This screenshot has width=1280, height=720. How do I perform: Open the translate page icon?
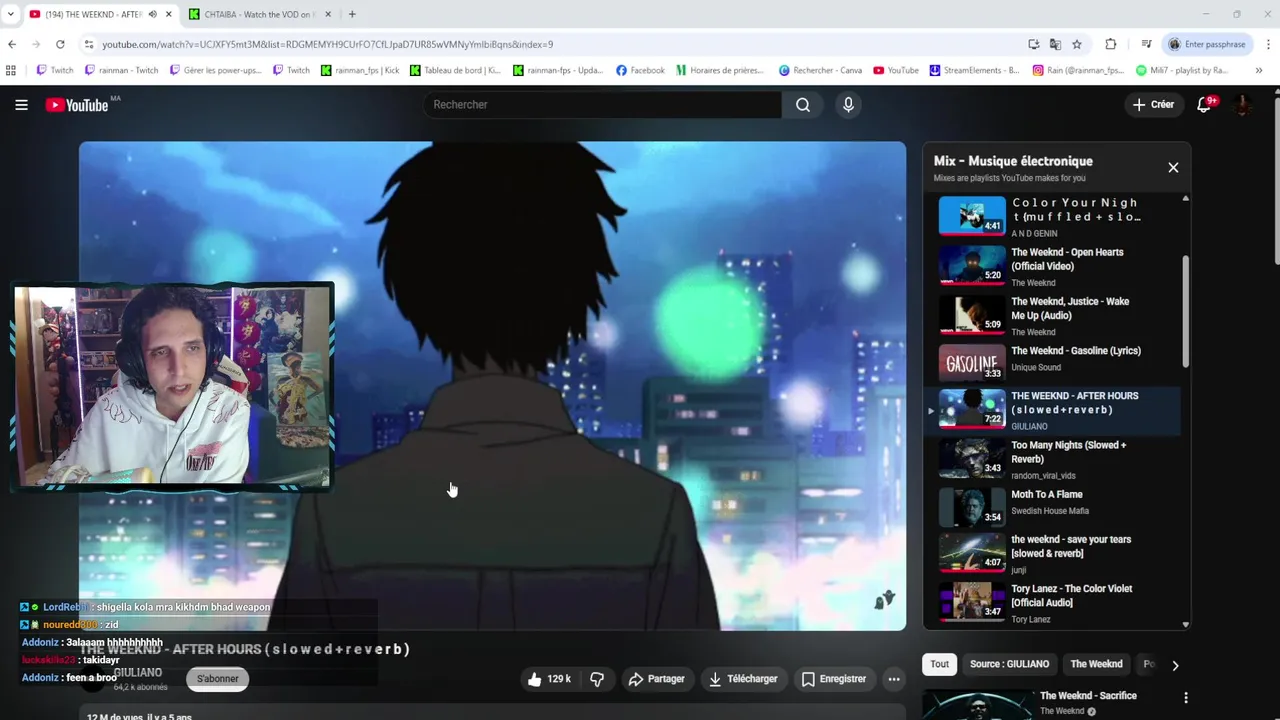[x=1055, y=44]
